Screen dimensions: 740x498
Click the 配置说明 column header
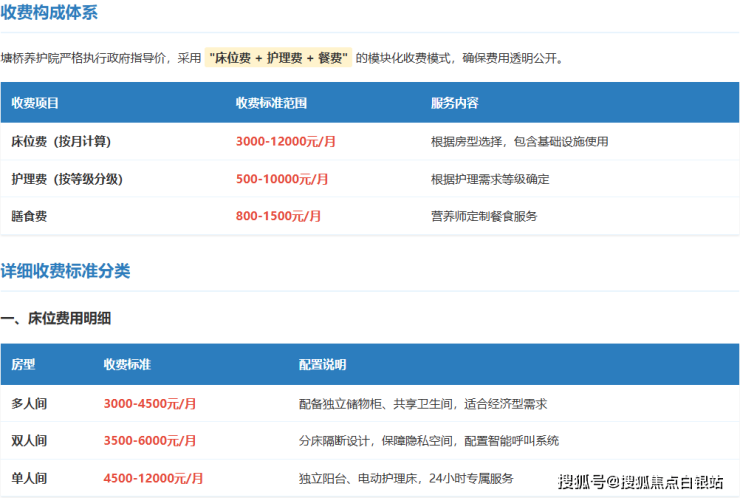tap(322, 364)
